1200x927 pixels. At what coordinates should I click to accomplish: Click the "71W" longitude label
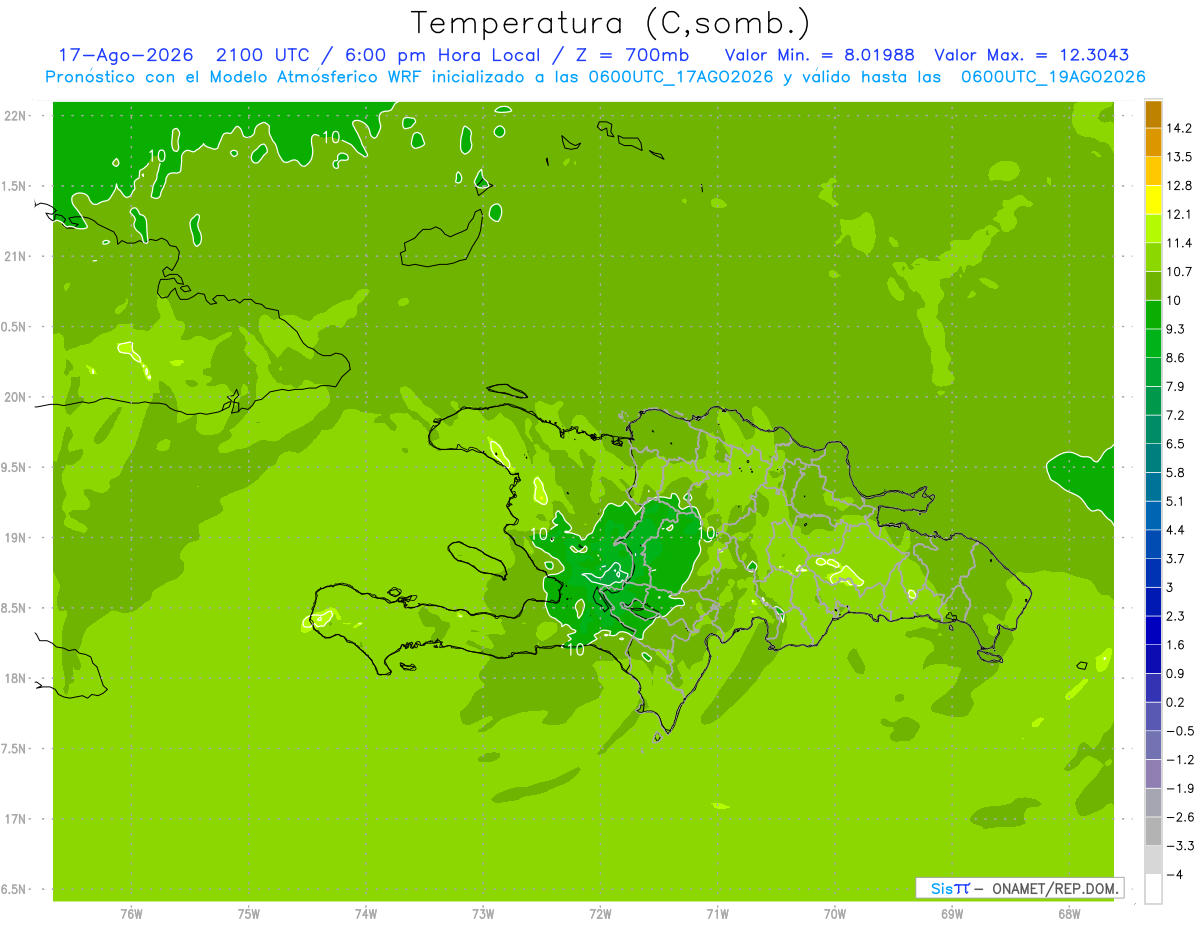(x=718, y=914)
